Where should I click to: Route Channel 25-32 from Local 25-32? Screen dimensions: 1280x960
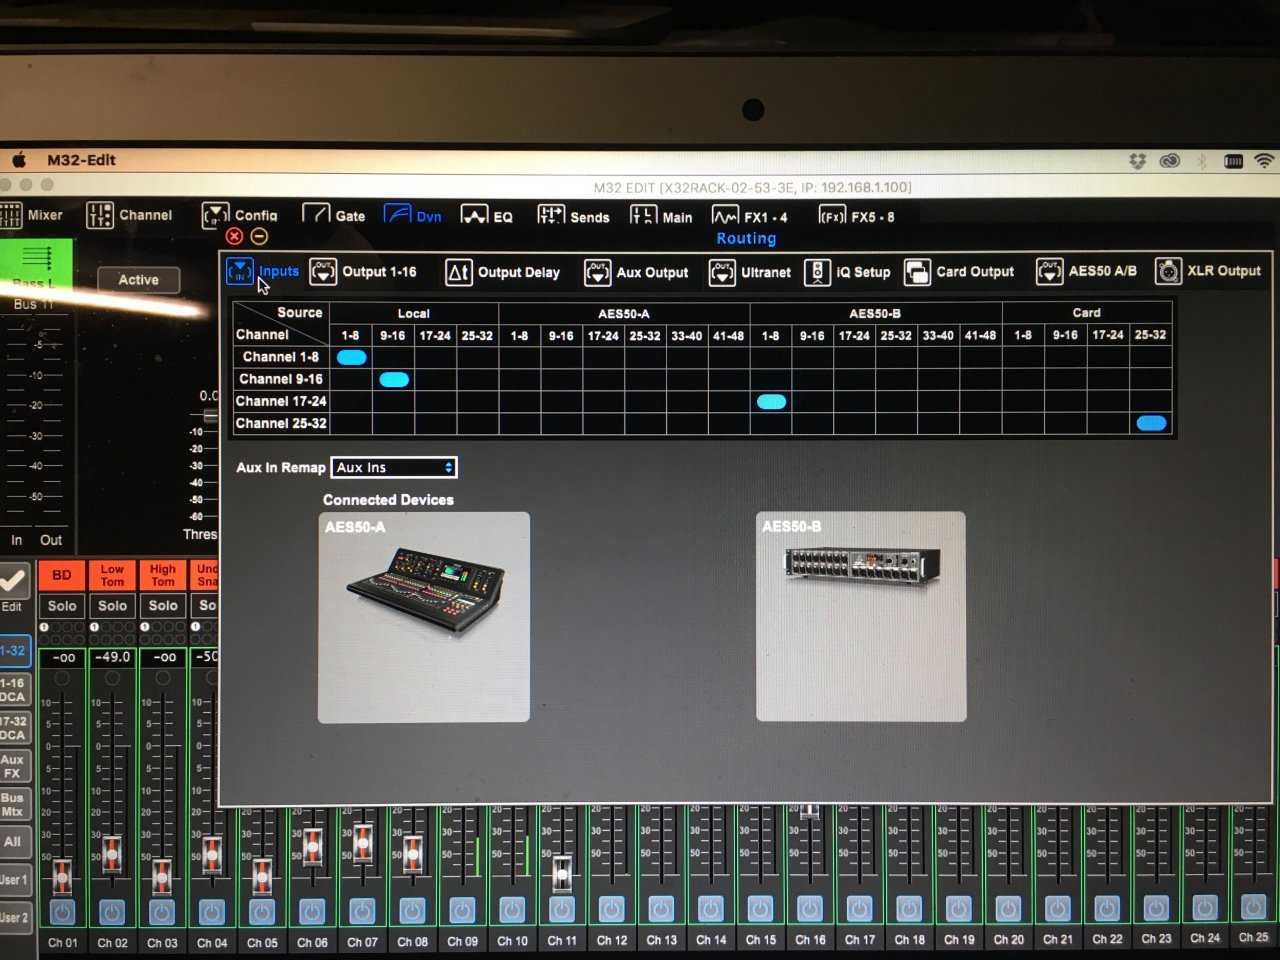[477, 423]
